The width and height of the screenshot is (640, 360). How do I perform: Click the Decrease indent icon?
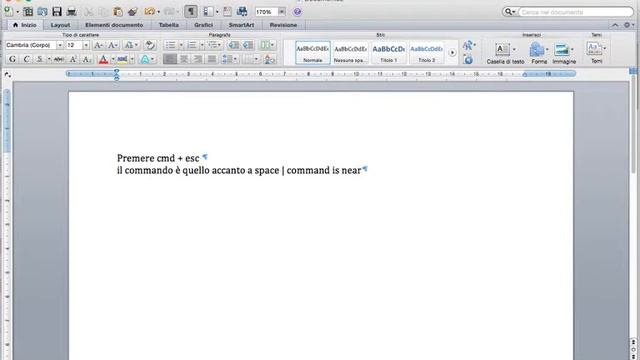pos(233,45)
